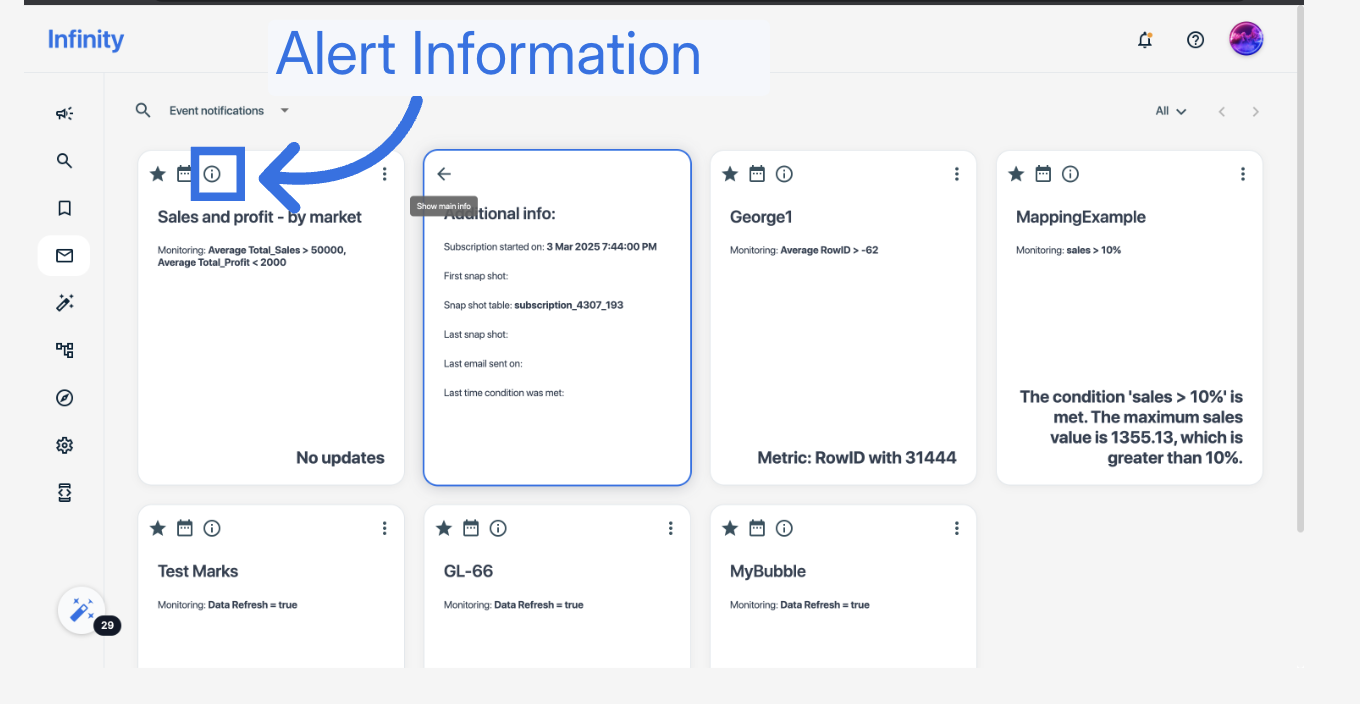Go to next page with right chevron
Screen dimensions: 1360x704
click(1256, 111)
